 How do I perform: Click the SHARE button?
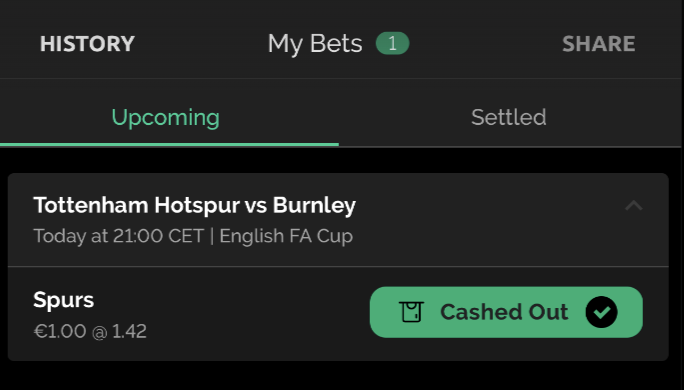[598, 44]
